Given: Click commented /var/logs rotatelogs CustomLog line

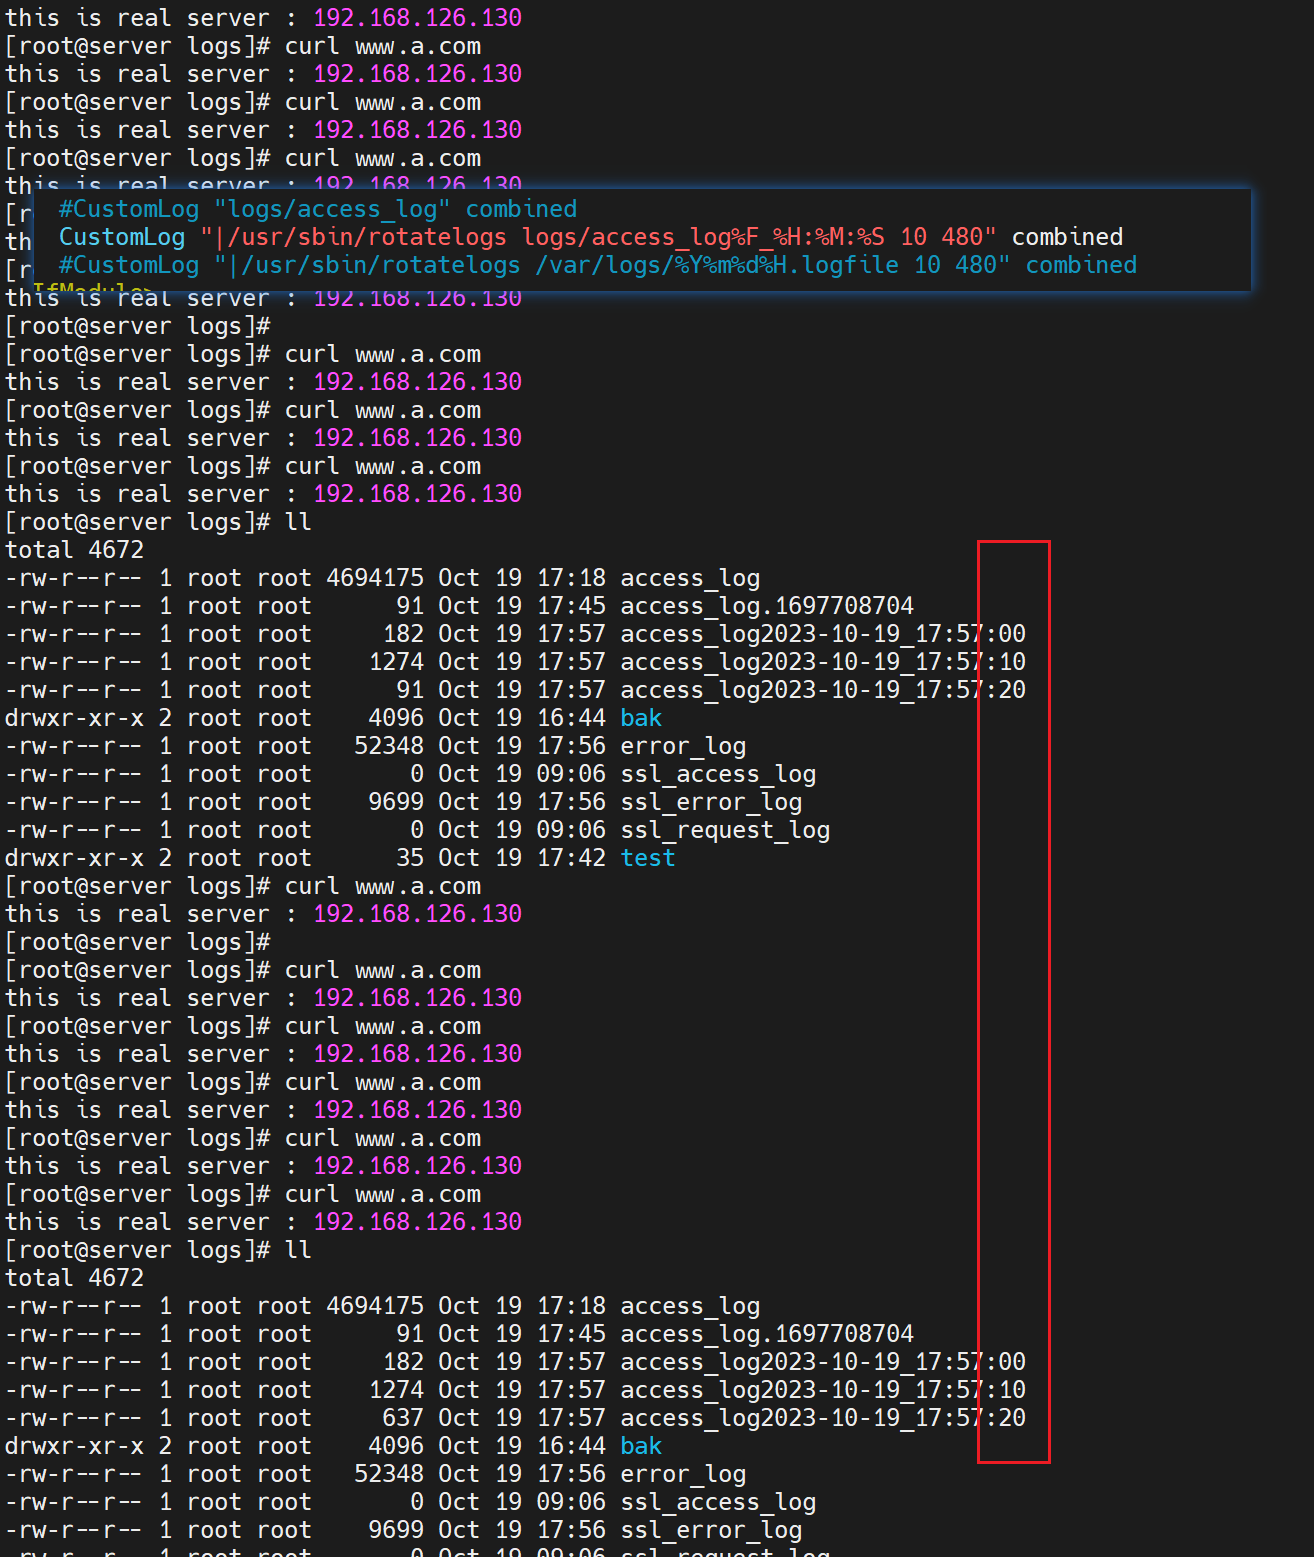Looking at the screenshot, I should pos(597,265).
